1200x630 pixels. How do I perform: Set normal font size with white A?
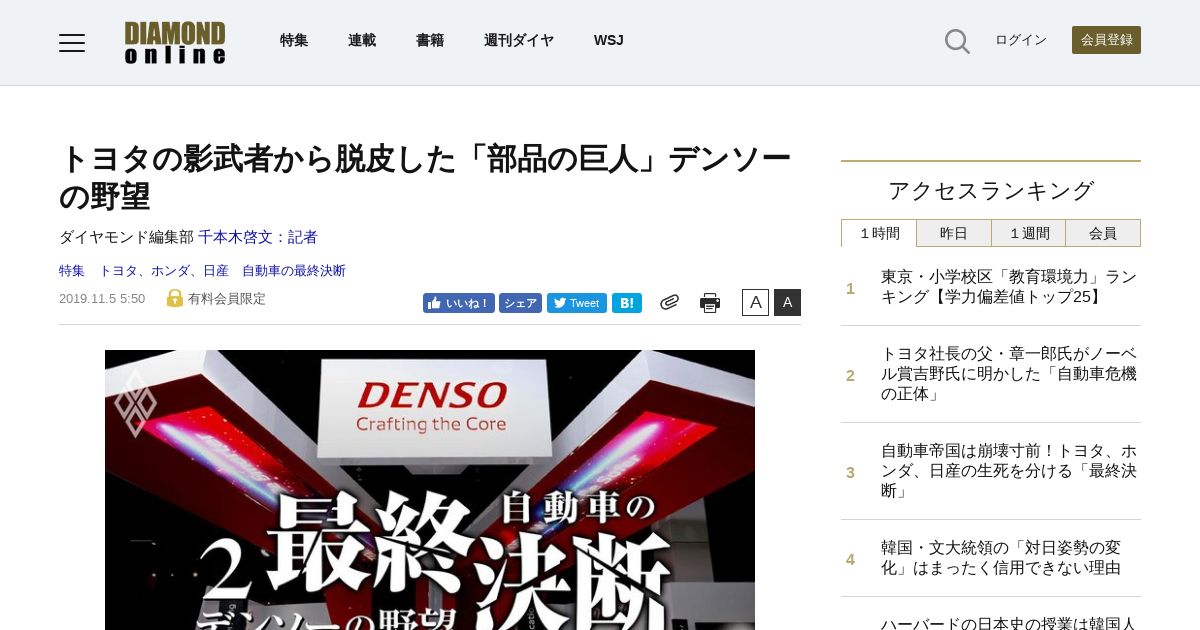[755, 302]
